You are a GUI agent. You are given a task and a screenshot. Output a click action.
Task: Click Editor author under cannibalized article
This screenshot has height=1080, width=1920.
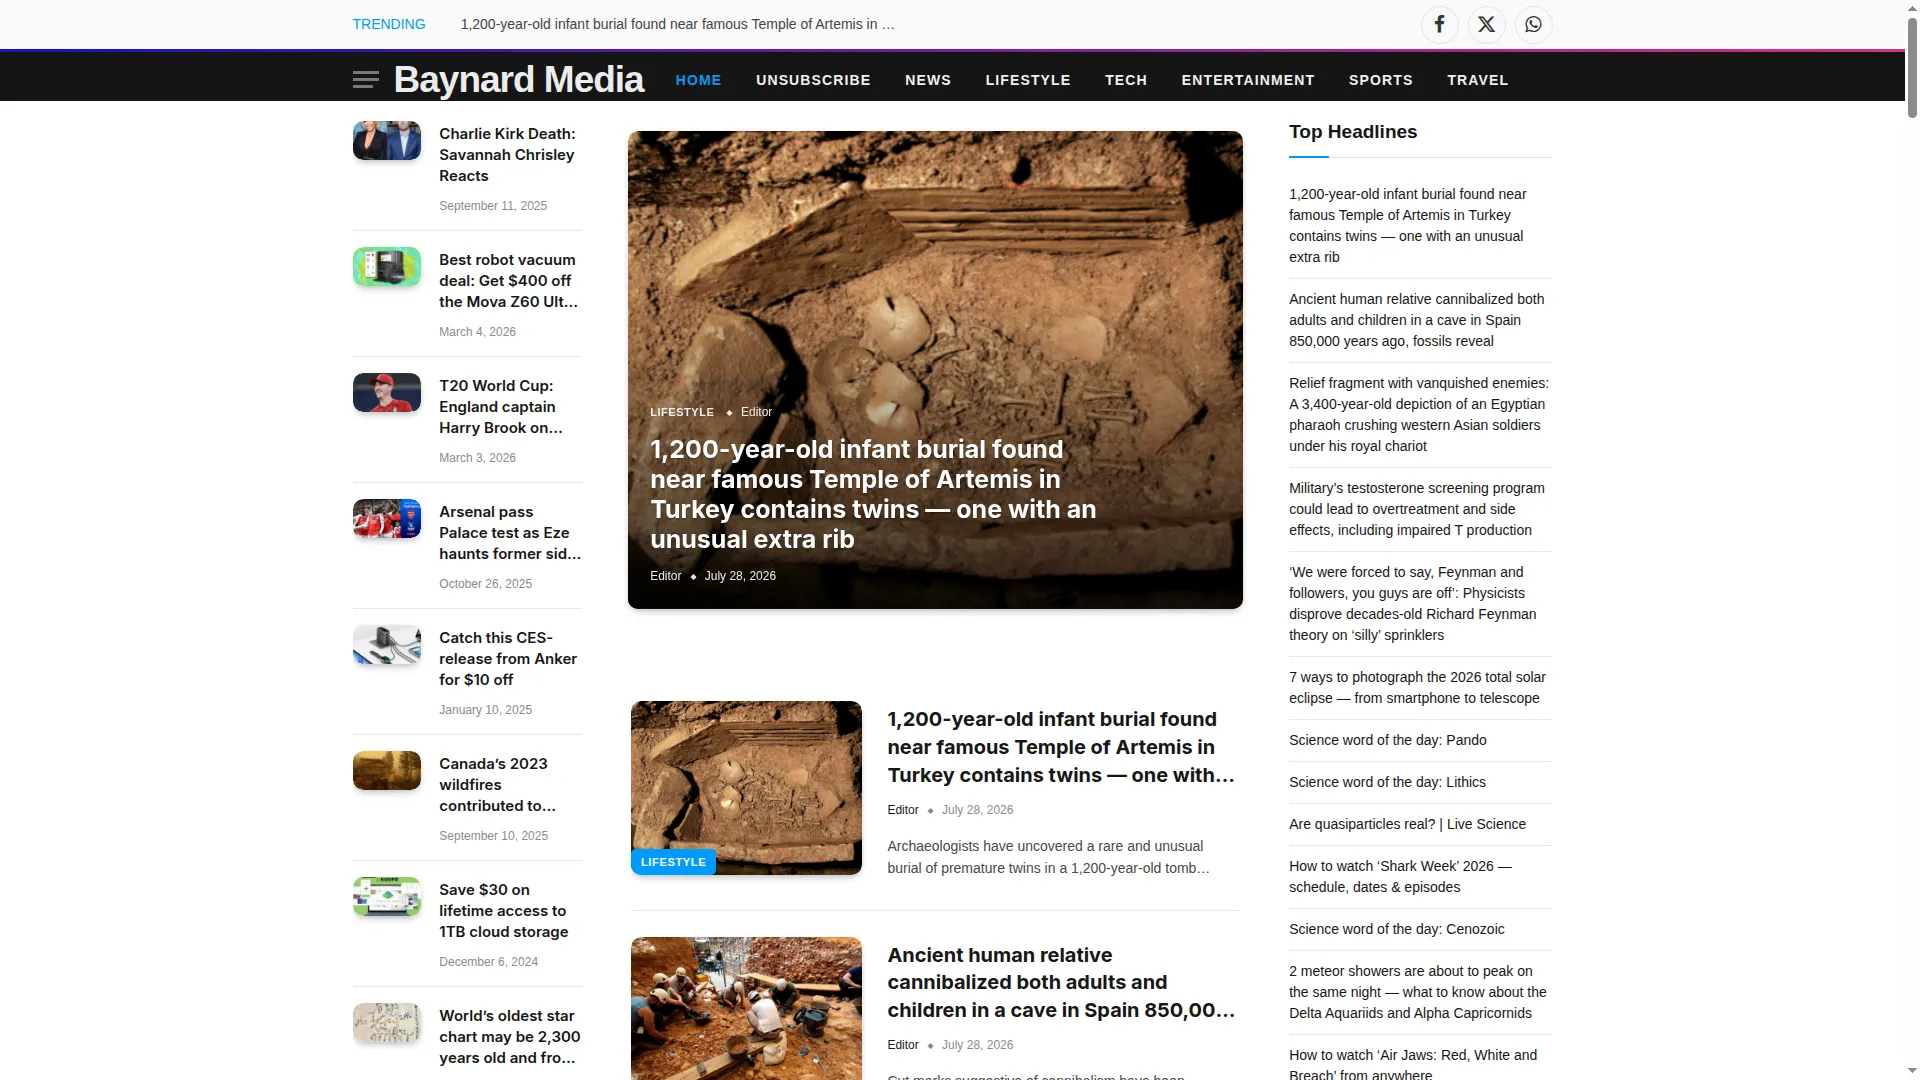point(903,1045)
